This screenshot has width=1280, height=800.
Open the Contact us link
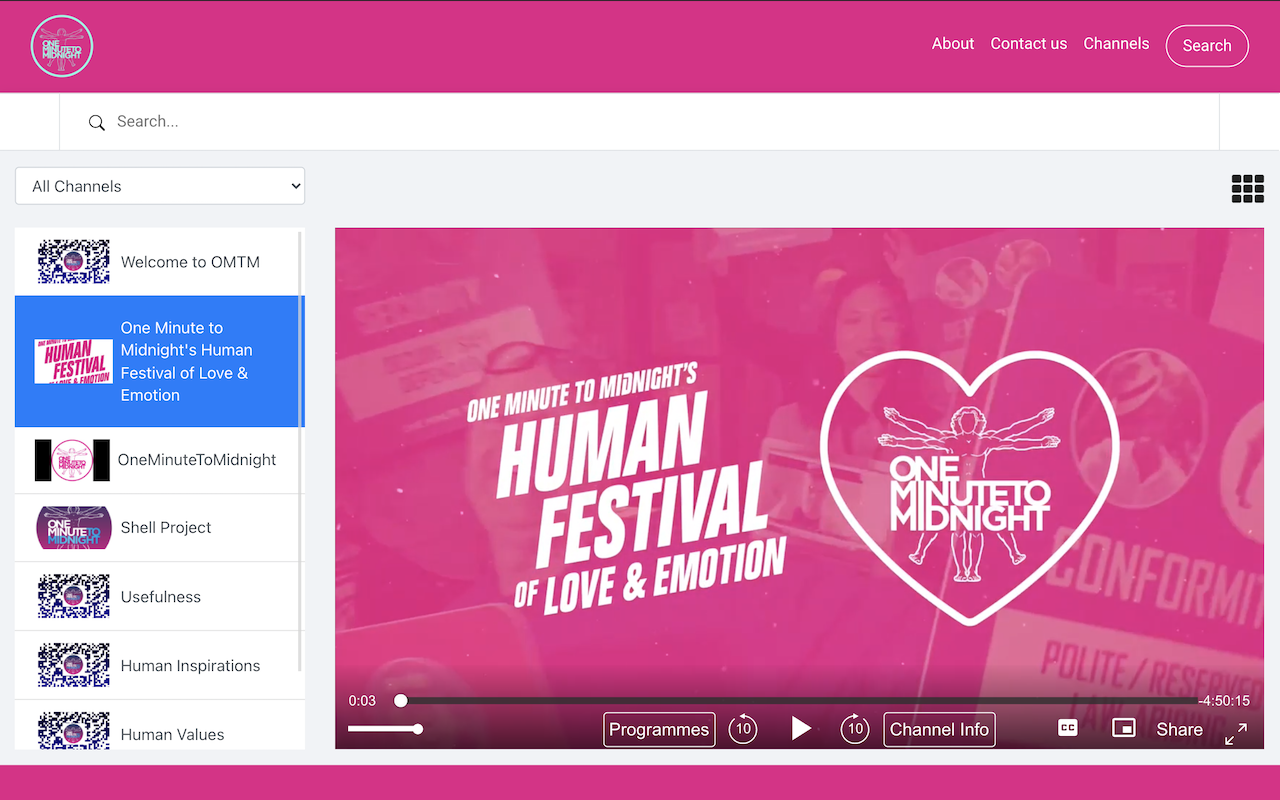pyautogui.click(x=1028, y=44)
